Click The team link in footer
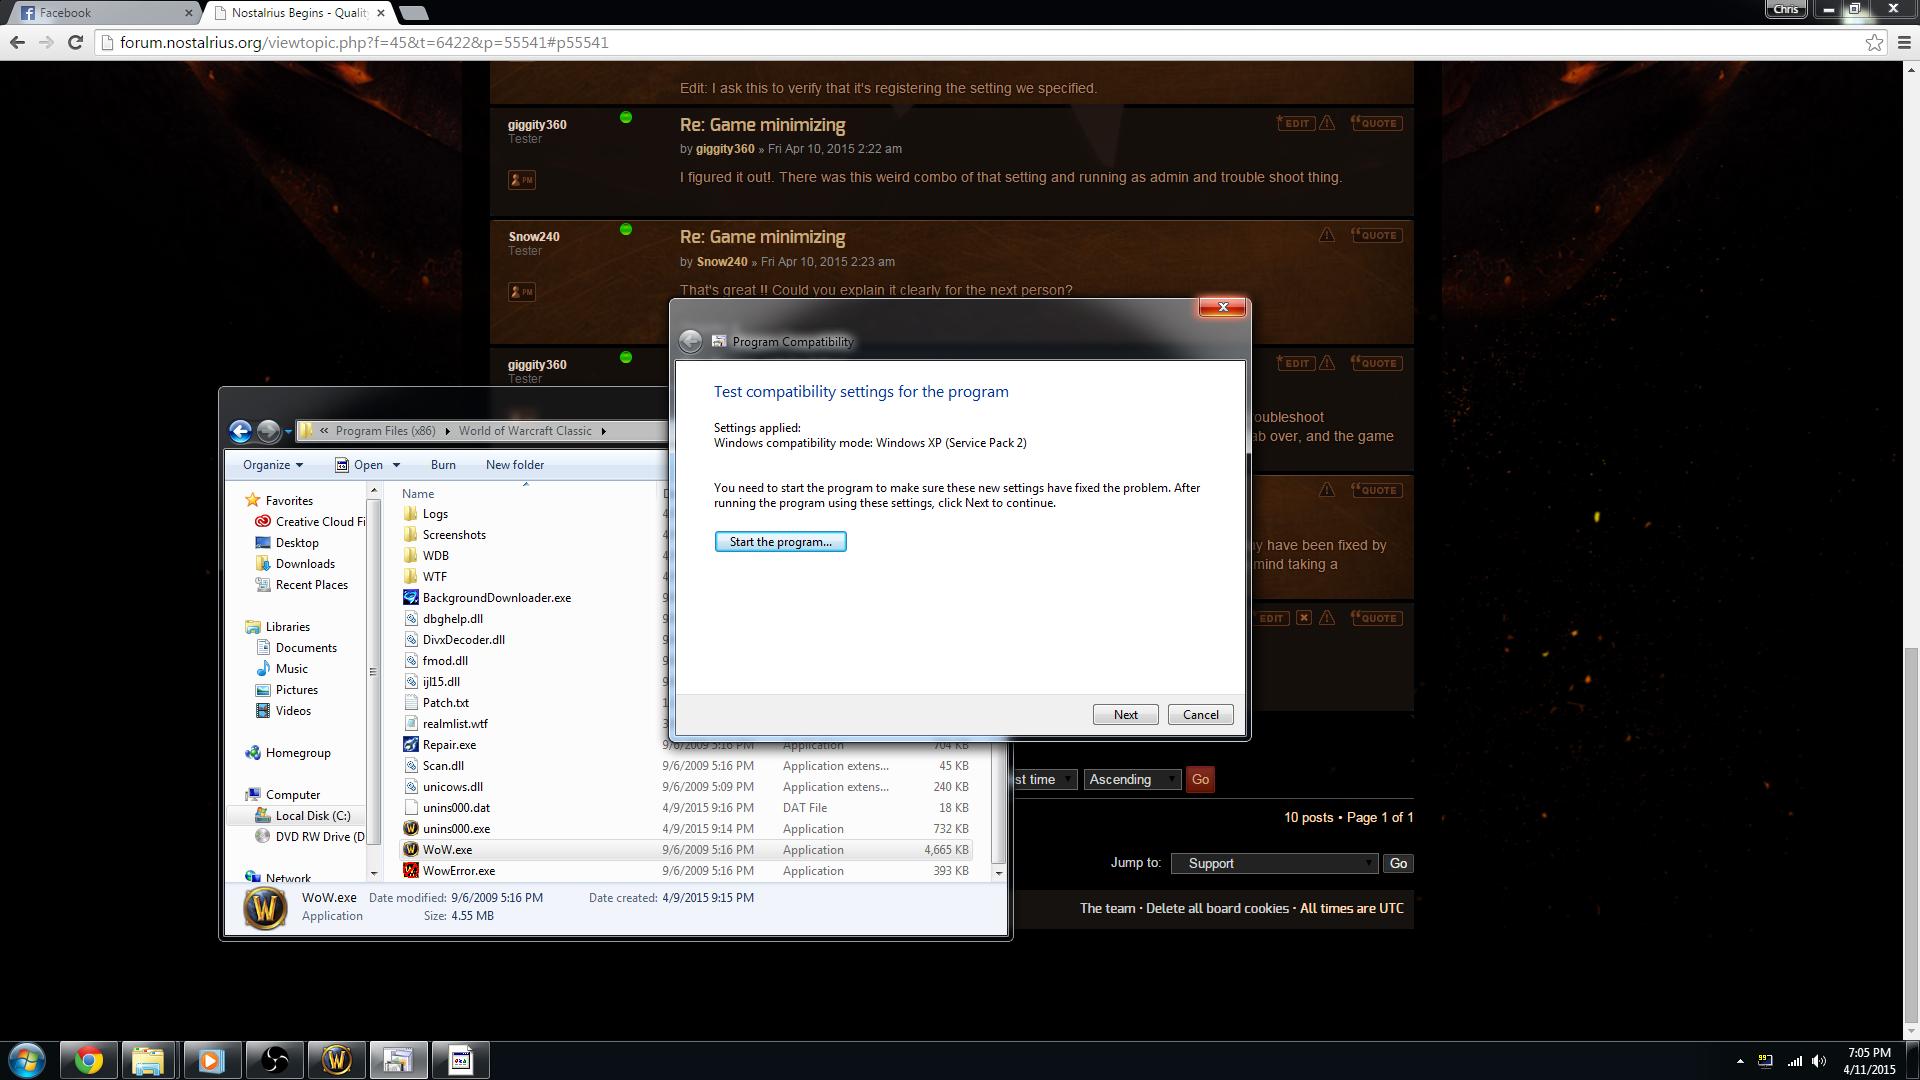The width and height of the screenshot is (1920, 1080). [x=1107, y=909]
